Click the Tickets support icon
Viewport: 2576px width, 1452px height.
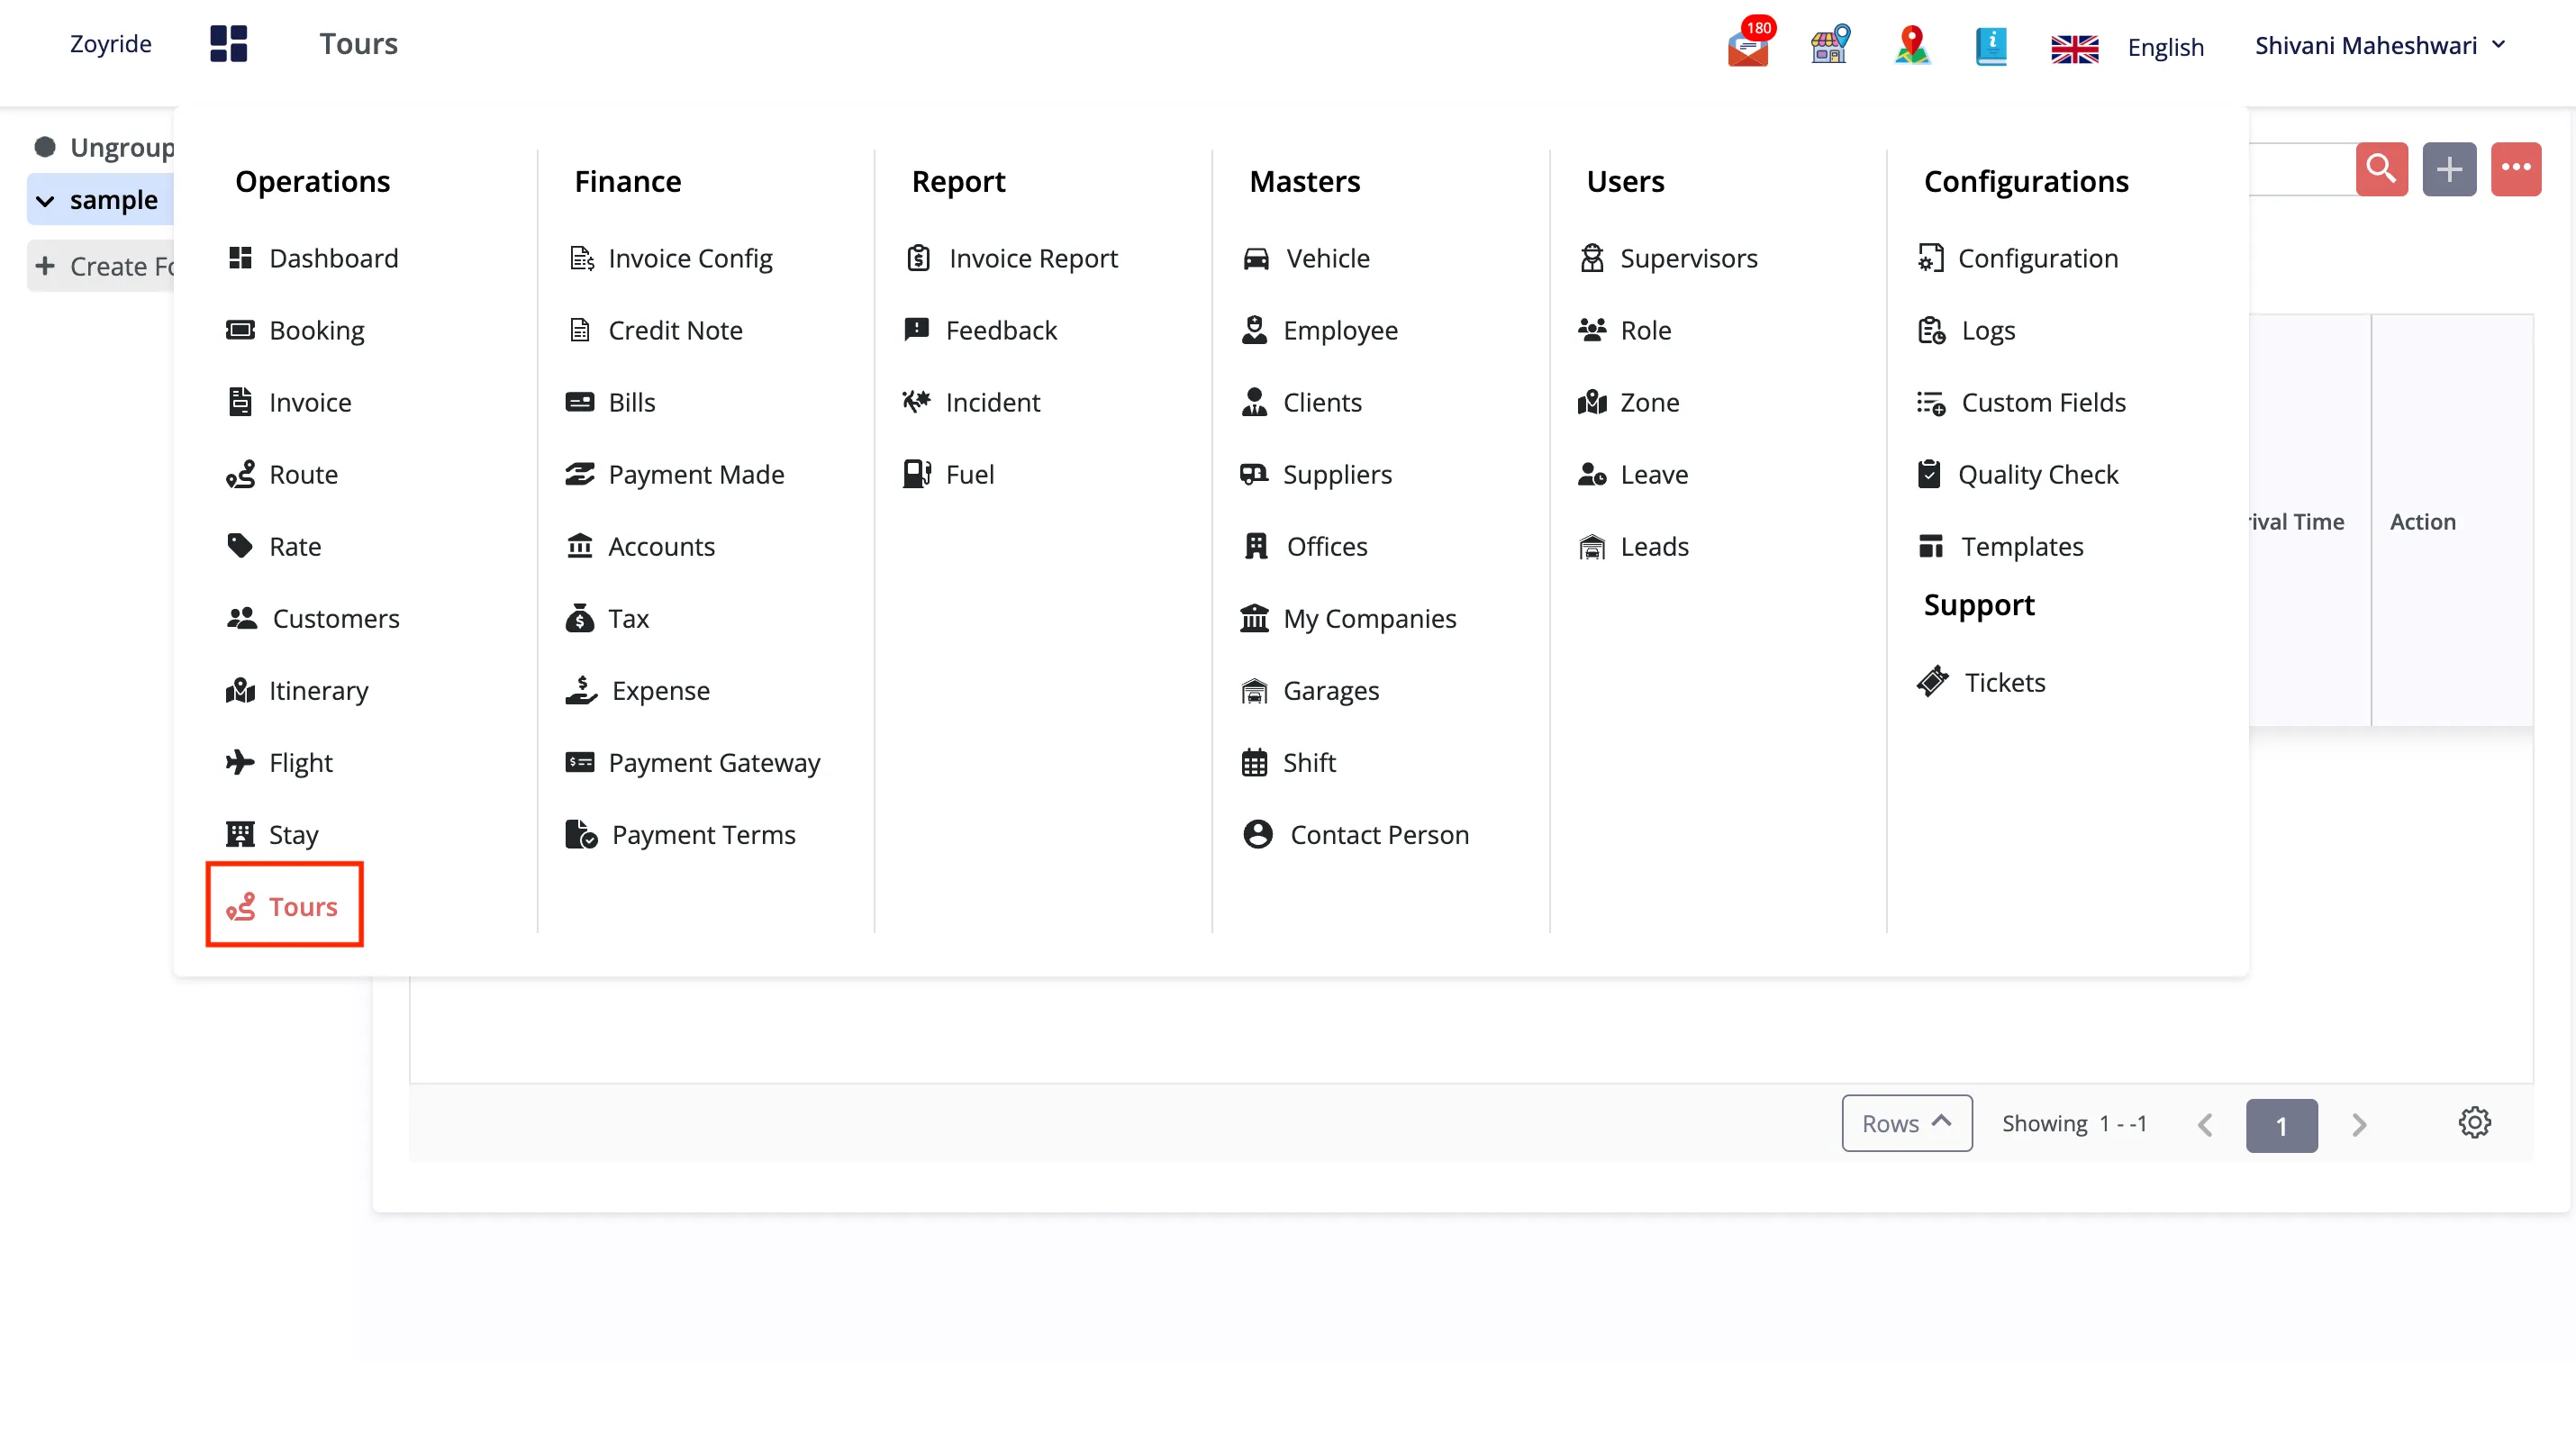1932,682
